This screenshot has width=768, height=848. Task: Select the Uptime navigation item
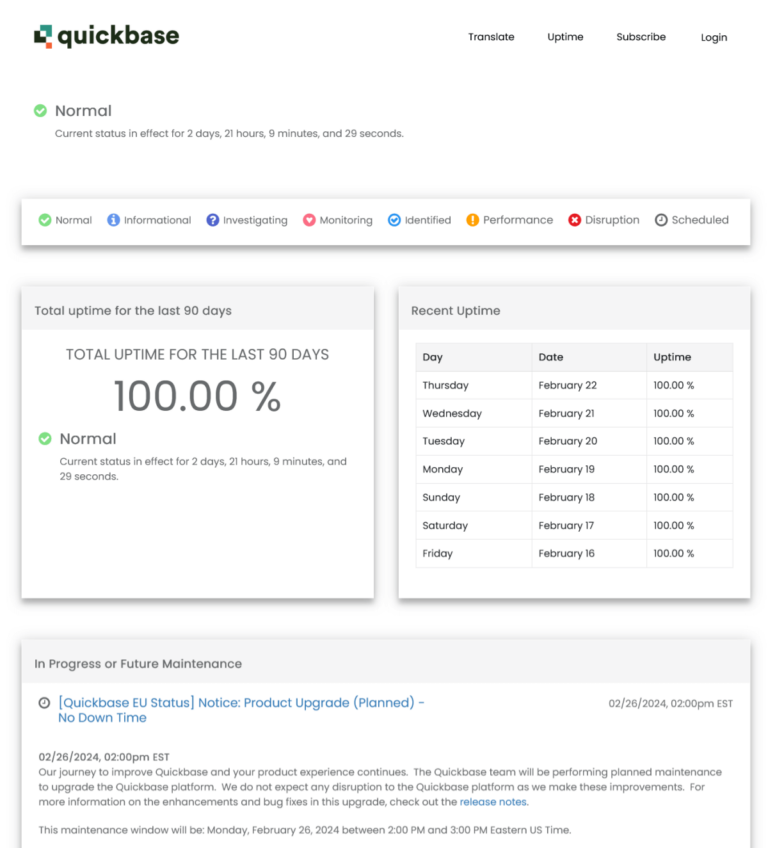coord(565,37)
